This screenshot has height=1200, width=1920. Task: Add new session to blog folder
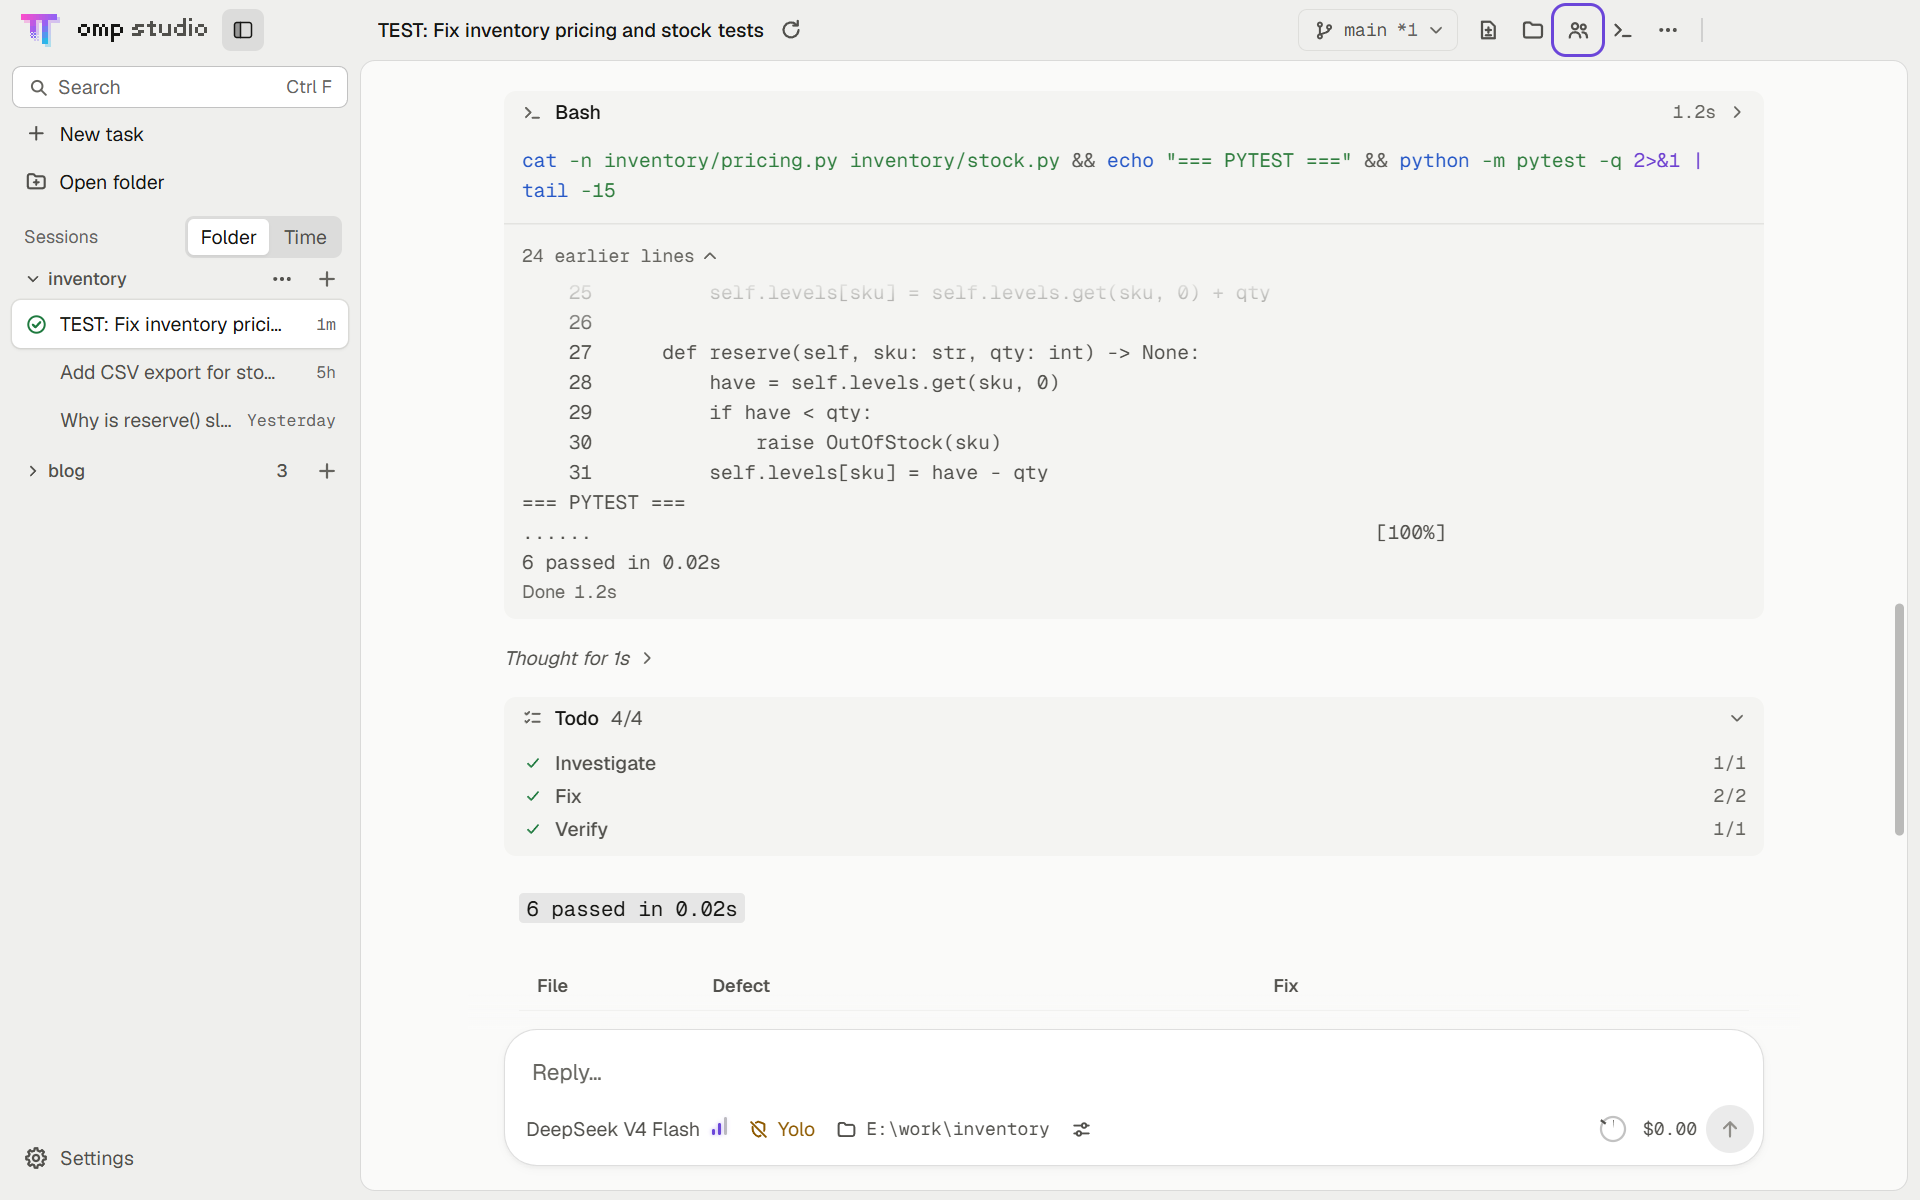327,471
